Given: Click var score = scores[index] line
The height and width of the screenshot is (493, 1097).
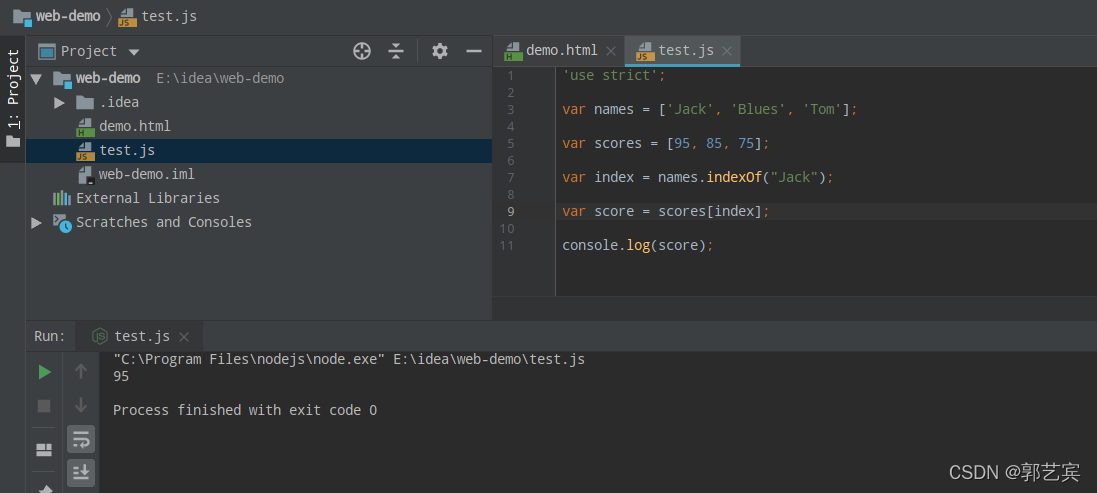Looking at the screenshot, I should [665, 211].
